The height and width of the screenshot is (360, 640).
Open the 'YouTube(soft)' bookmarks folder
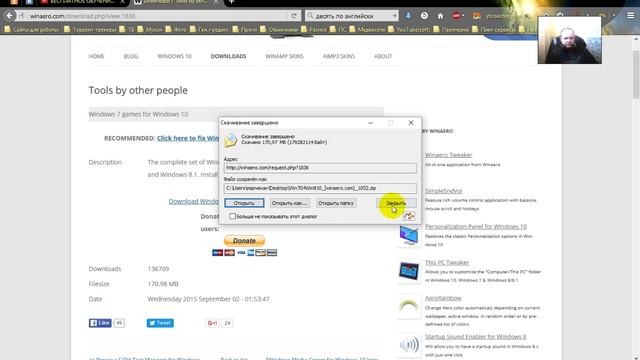click(409, 29)
